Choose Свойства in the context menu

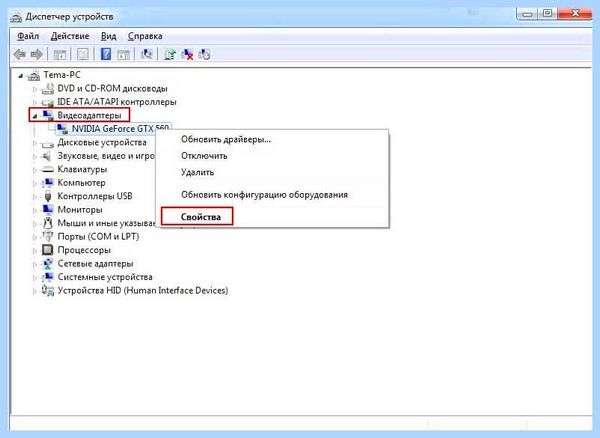pyautogui.click(x=201, y=217)
